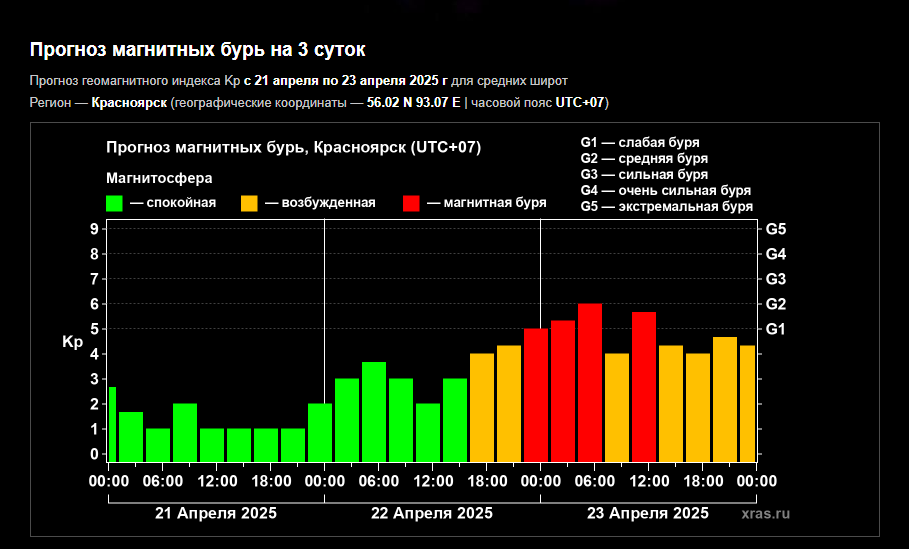Click the 'G5 — экстремальная буря' description
Image resolution: width=909 pixels, height=549 pixels.
667,206
